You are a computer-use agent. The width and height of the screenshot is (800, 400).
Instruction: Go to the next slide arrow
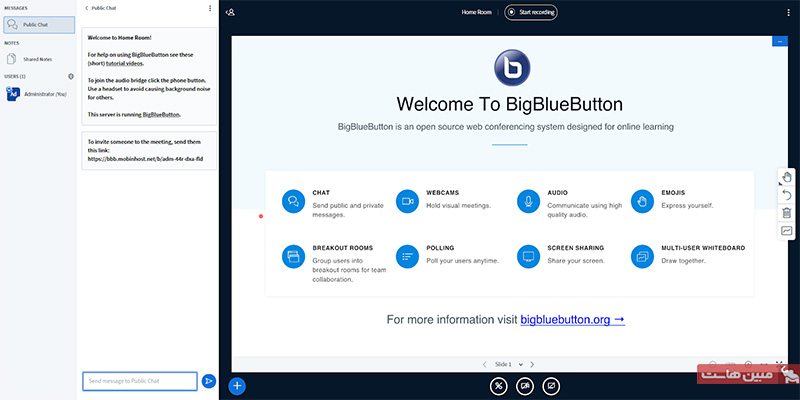tap(532, 364)
